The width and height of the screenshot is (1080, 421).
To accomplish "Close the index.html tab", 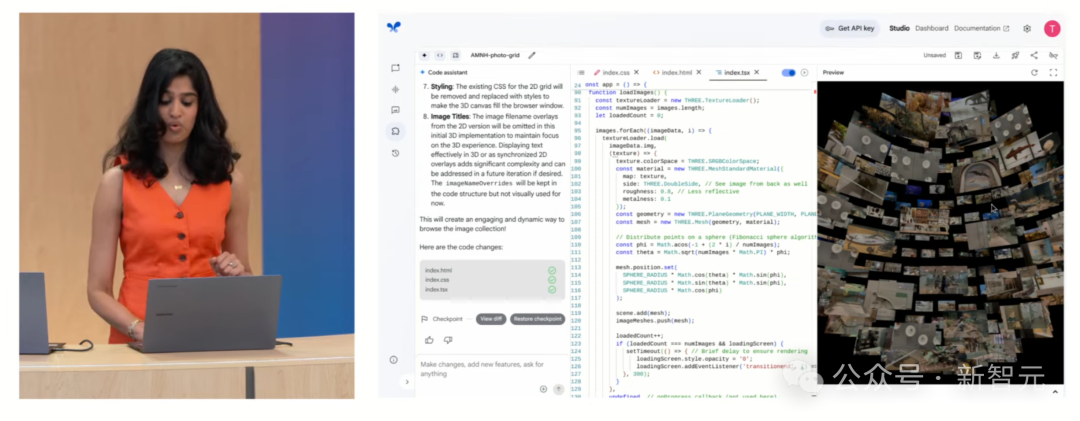I will coord(698,72).
